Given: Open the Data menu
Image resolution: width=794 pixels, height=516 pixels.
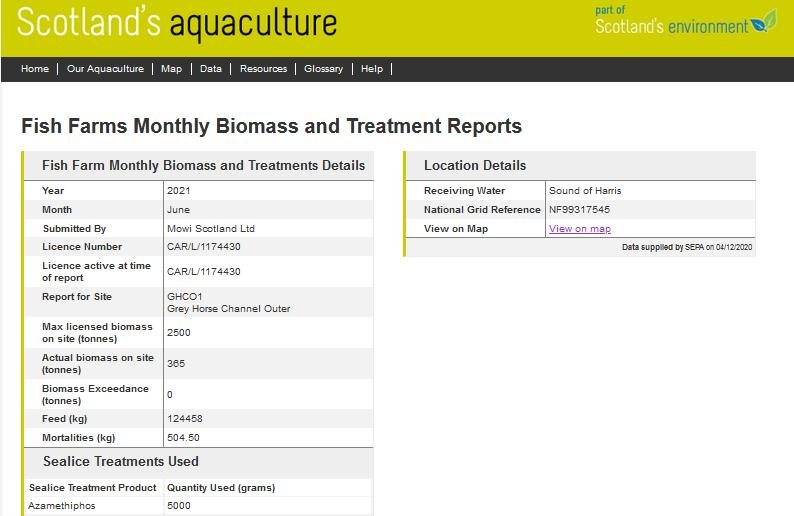Looking at the screenshot, I should [211, 69].
